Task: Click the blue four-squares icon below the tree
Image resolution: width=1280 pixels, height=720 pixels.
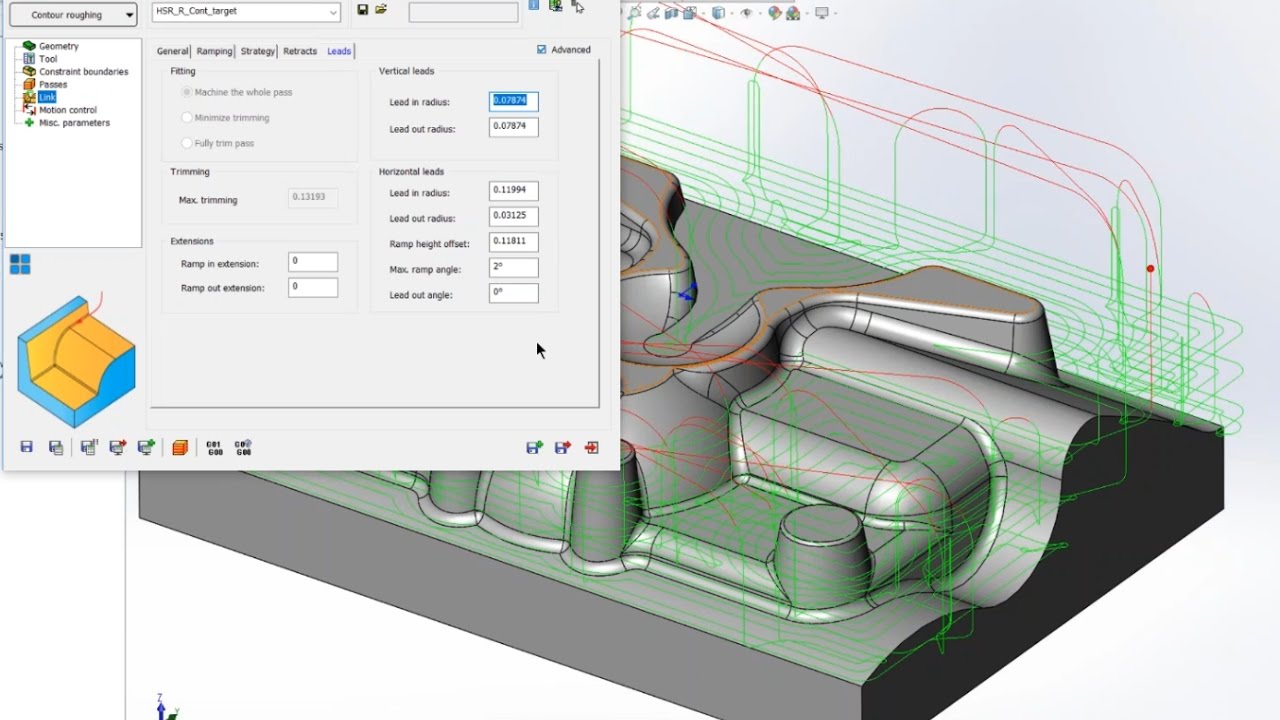Action: (20, 264)
